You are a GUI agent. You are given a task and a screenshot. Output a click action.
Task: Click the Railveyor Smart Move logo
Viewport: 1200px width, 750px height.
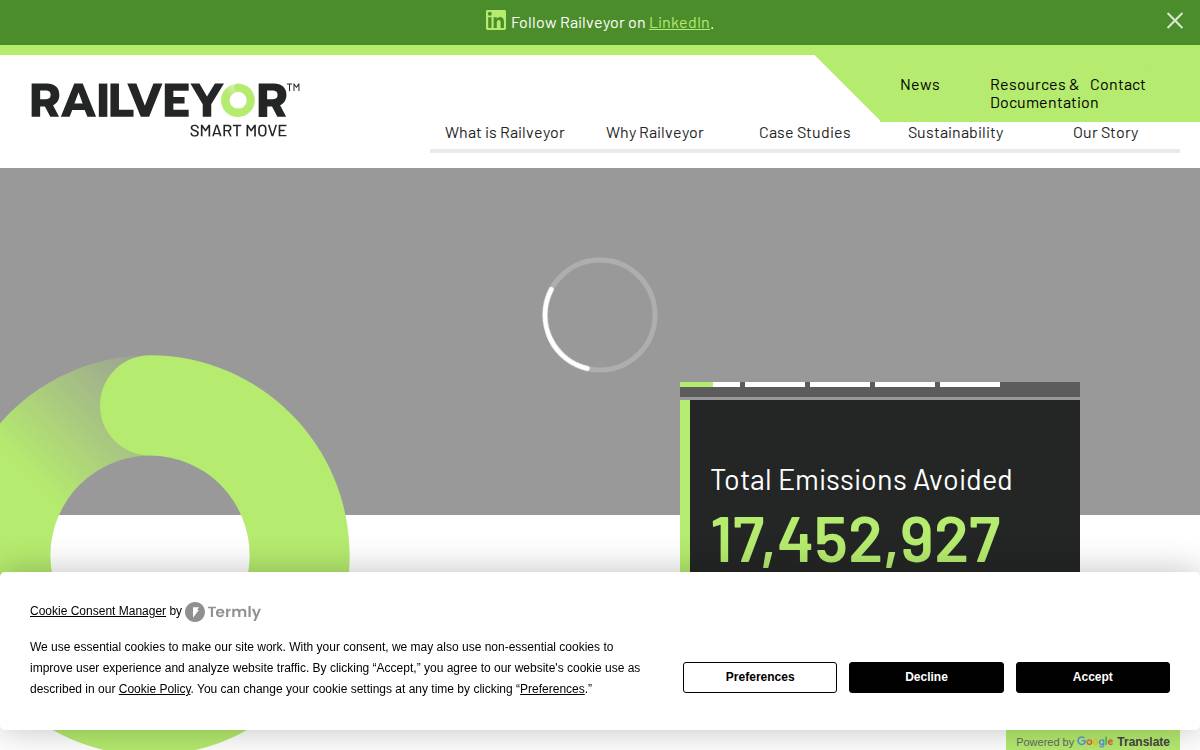(x=165, y=110)
